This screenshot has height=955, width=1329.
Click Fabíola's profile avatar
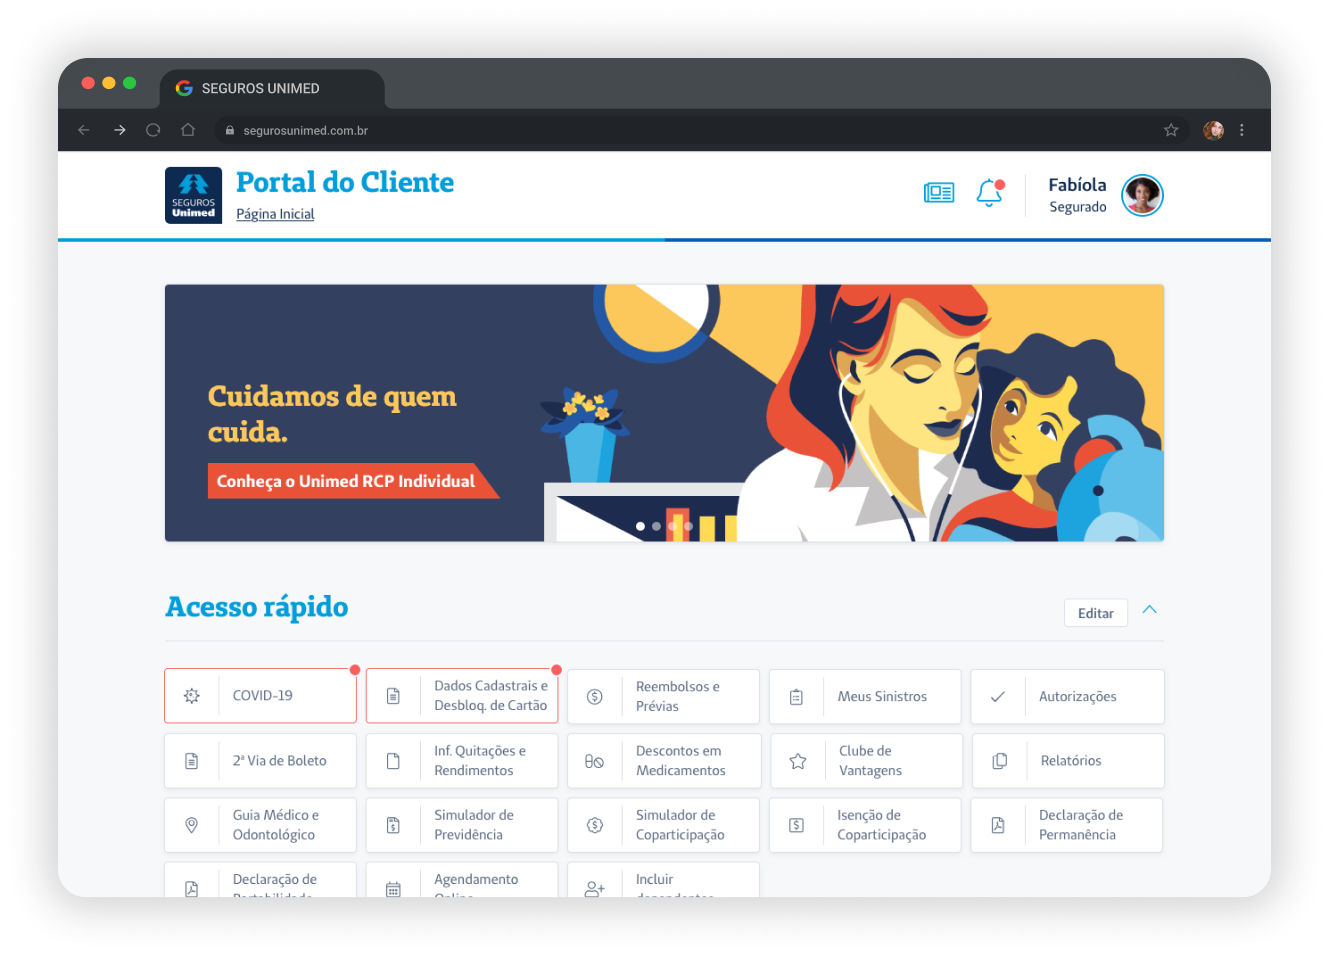[x=1142, y=195]
